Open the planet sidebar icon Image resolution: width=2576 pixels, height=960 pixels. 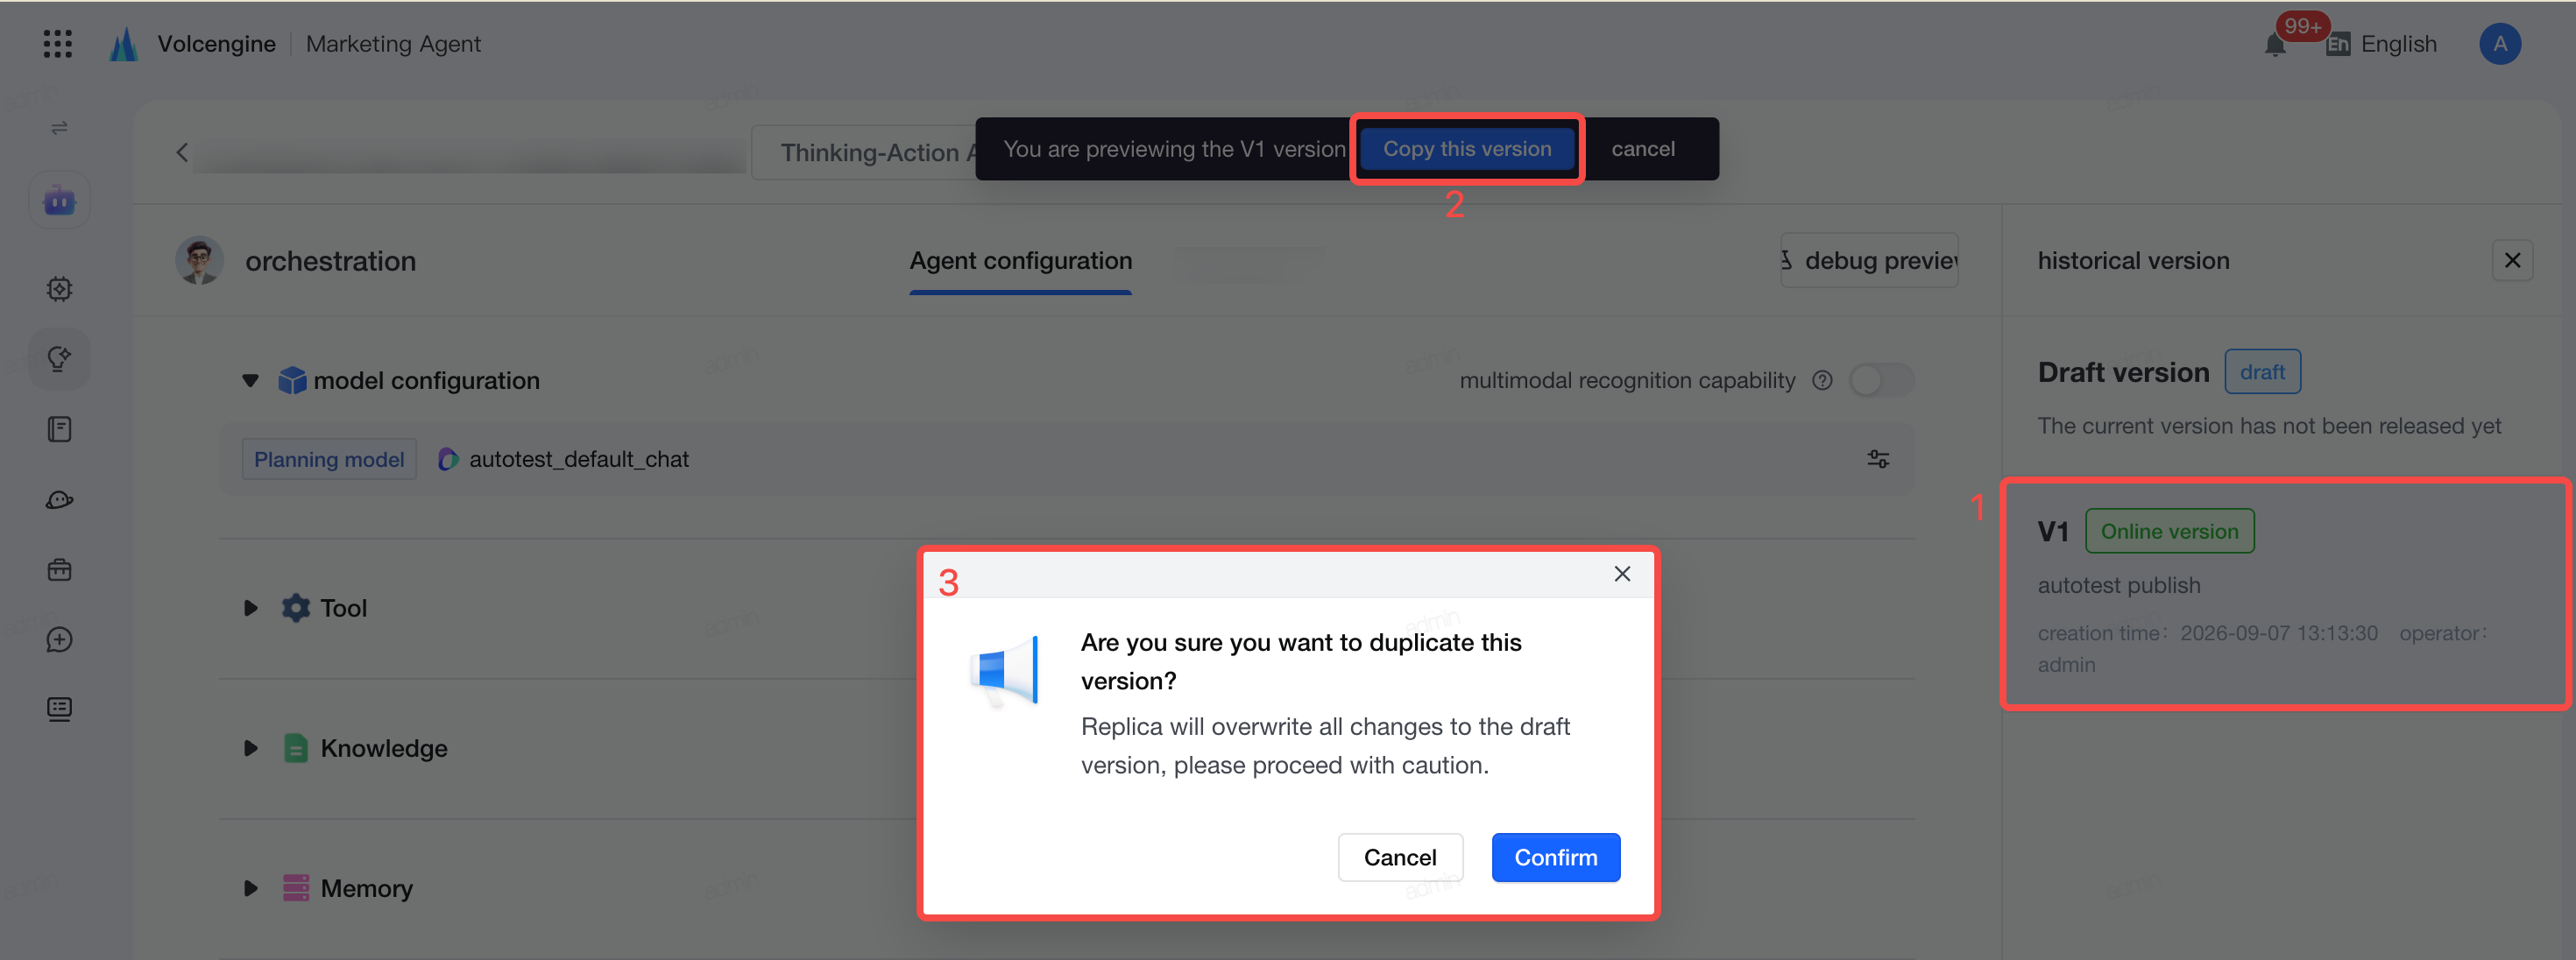(x=59, y=499)
